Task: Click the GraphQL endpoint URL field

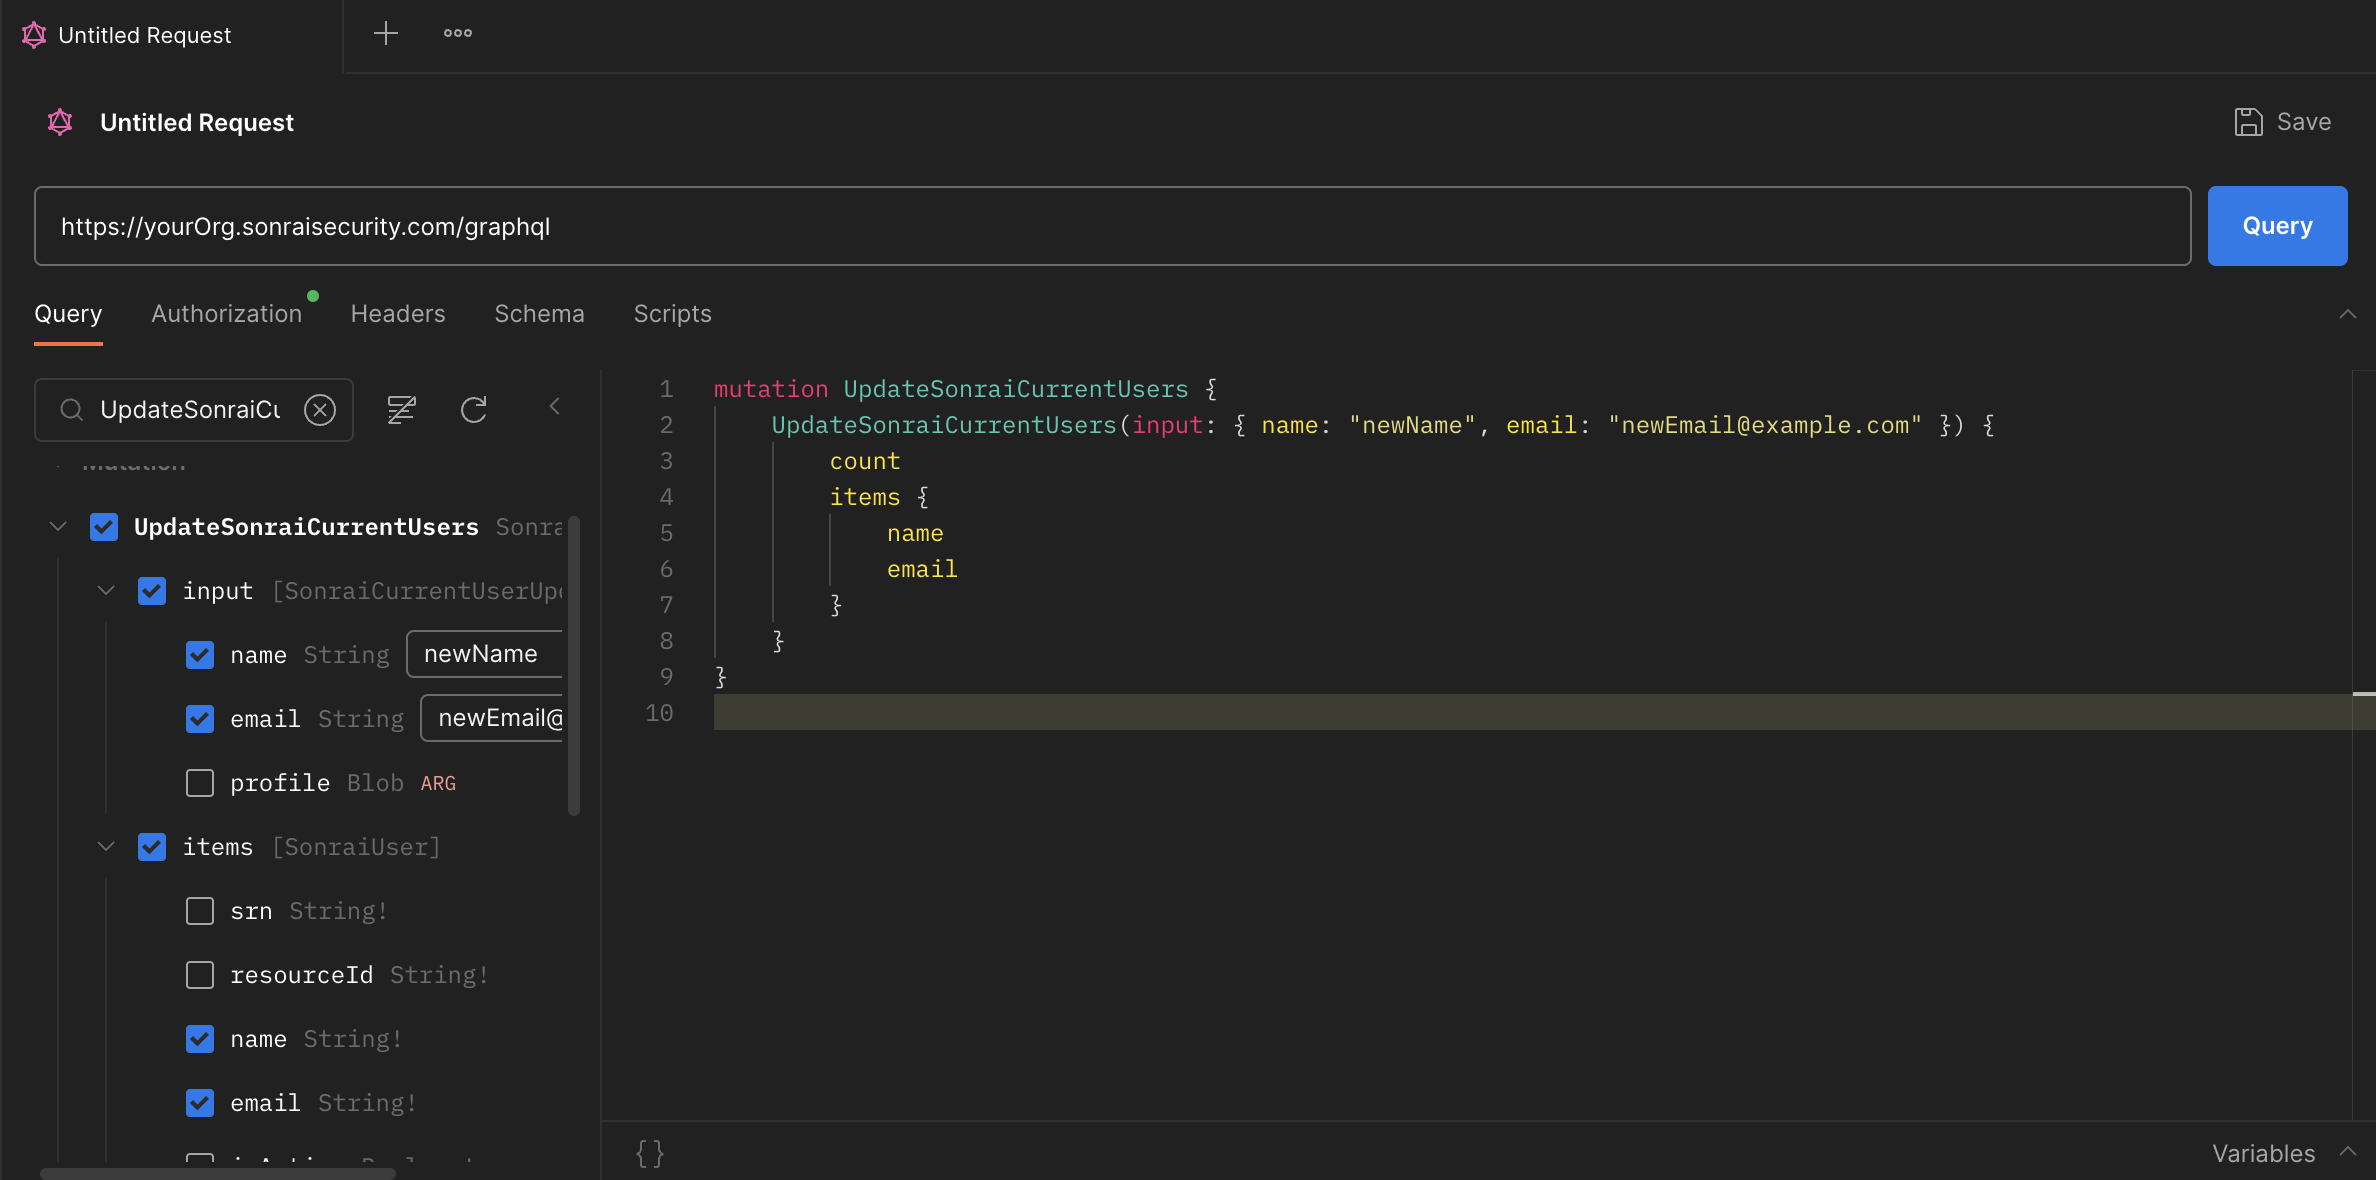Action: (x=1112, y=226)
